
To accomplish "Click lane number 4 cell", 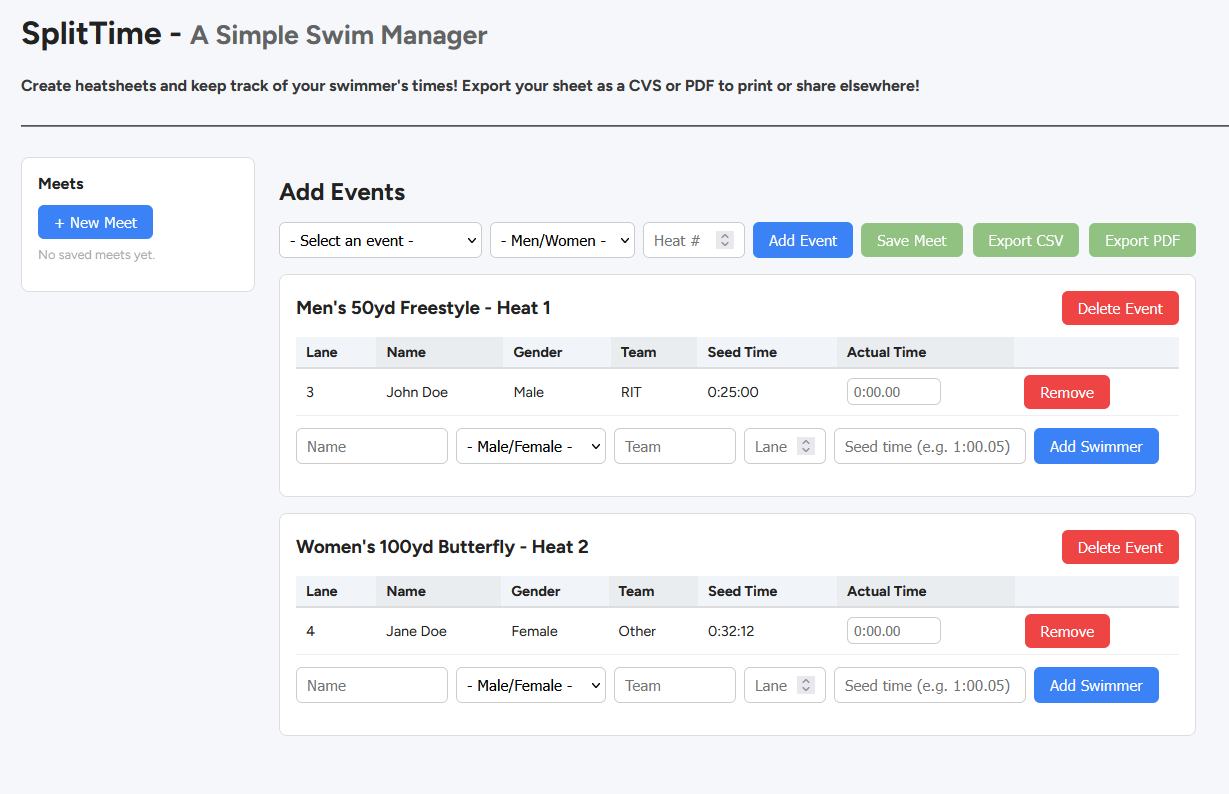I will click(310, 631).
